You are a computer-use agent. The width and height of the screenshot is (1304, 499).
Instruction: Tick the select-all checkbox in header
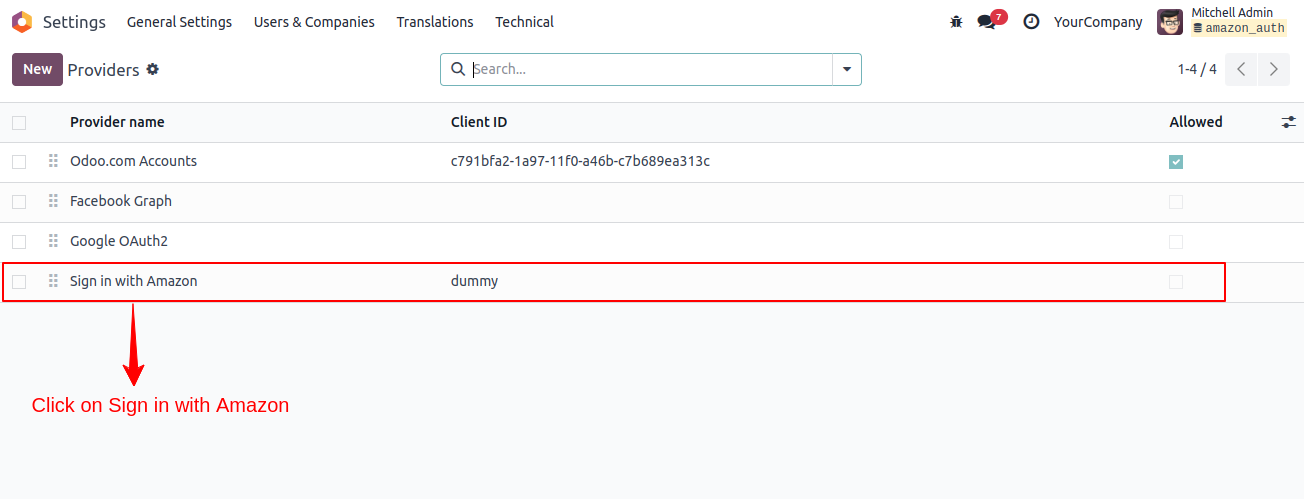(19, 122)
